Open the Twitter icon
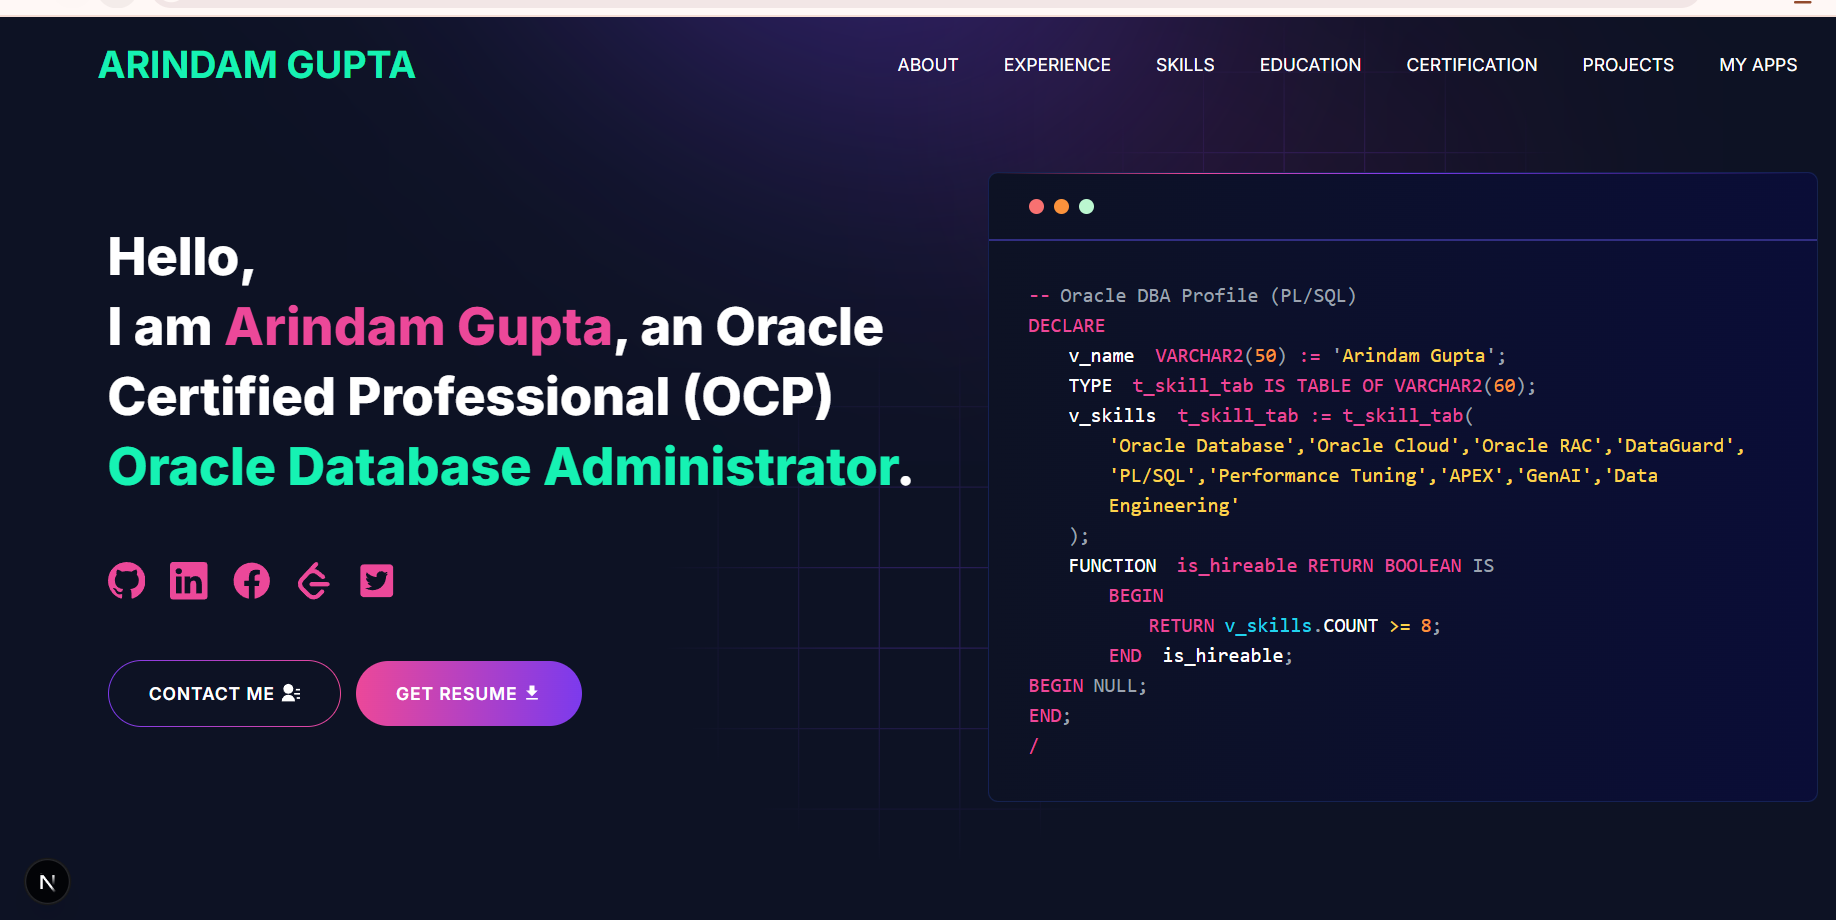 coord(377,581)
